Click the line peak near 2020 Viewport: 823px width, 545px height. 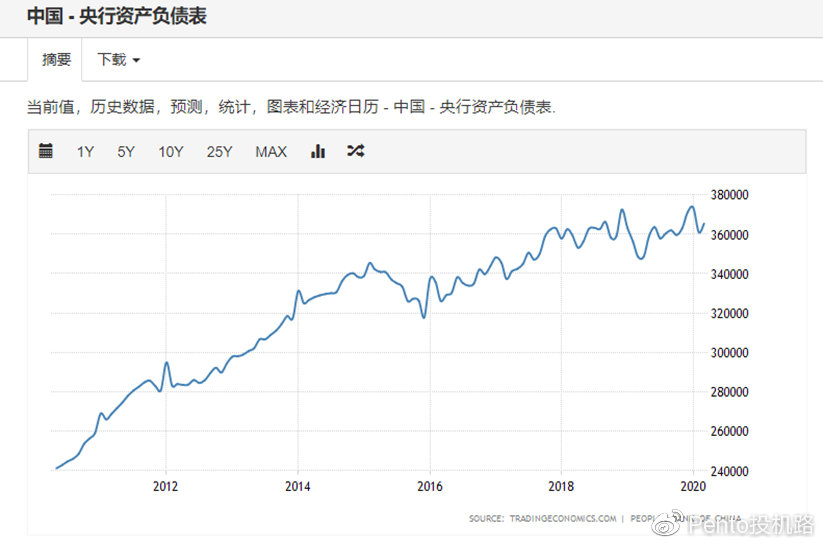click(692, 207)
